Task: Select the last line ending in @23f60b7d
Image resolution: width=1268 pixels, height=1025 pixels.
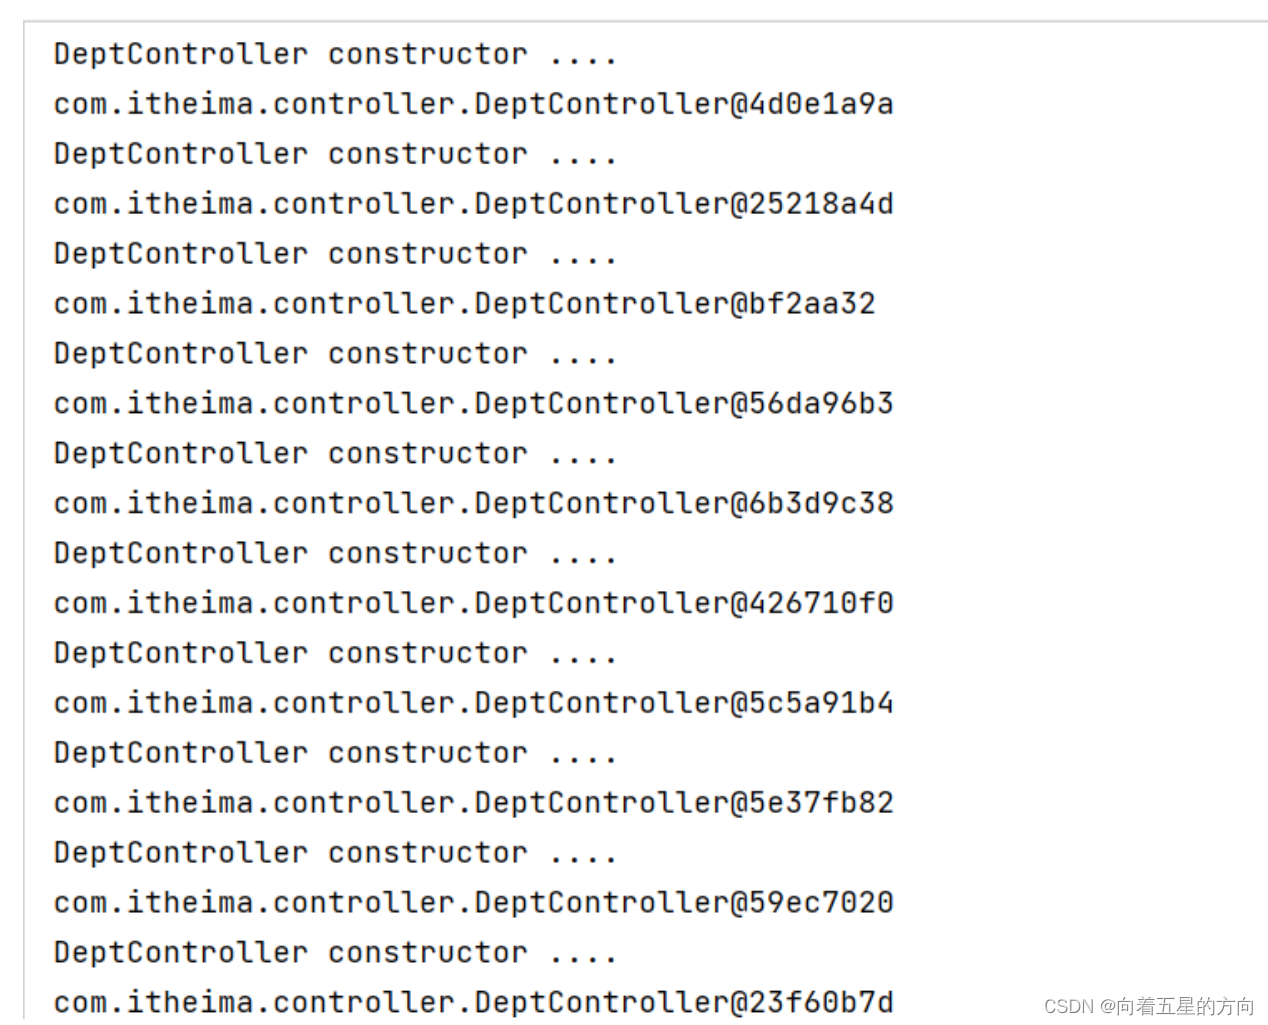Action: click(473, 1002)
